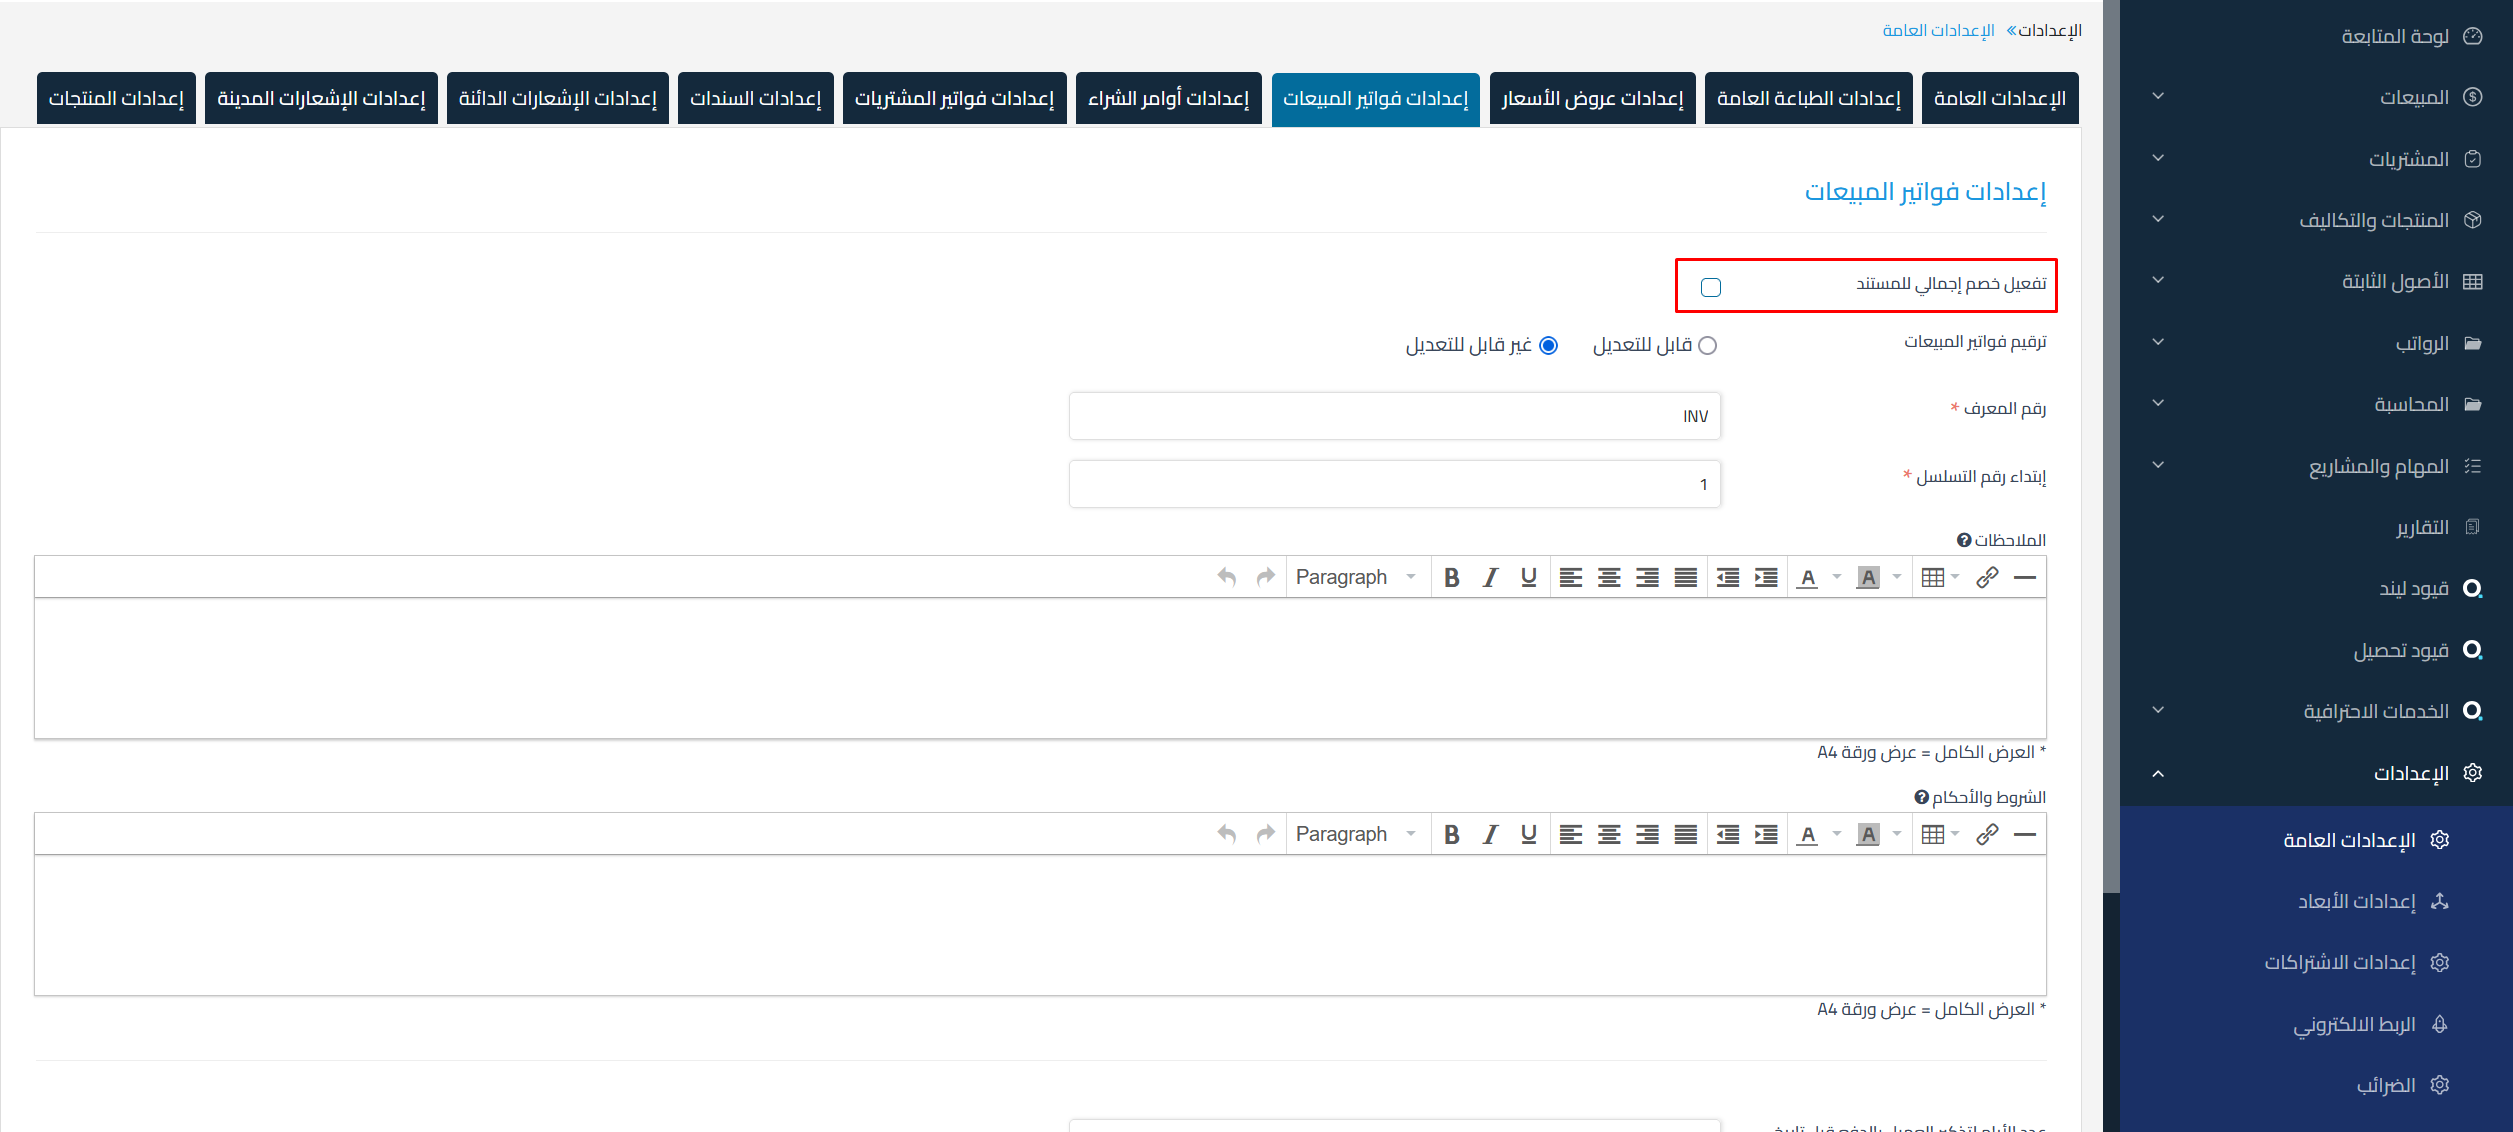Click the الإعدادات العامة breadcrumb link

(1938, 30)
